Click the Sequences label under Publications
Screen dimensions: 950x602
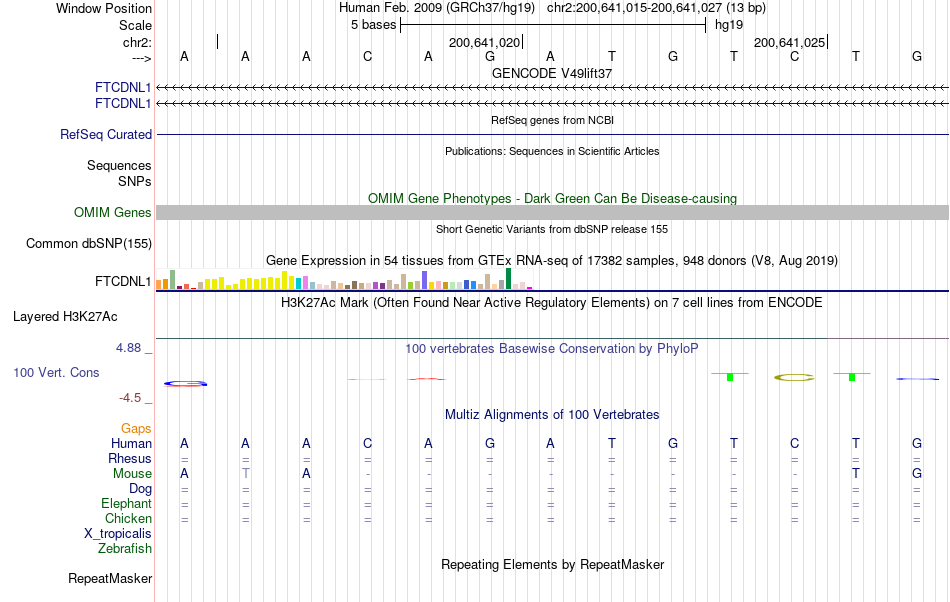(119, 165)
